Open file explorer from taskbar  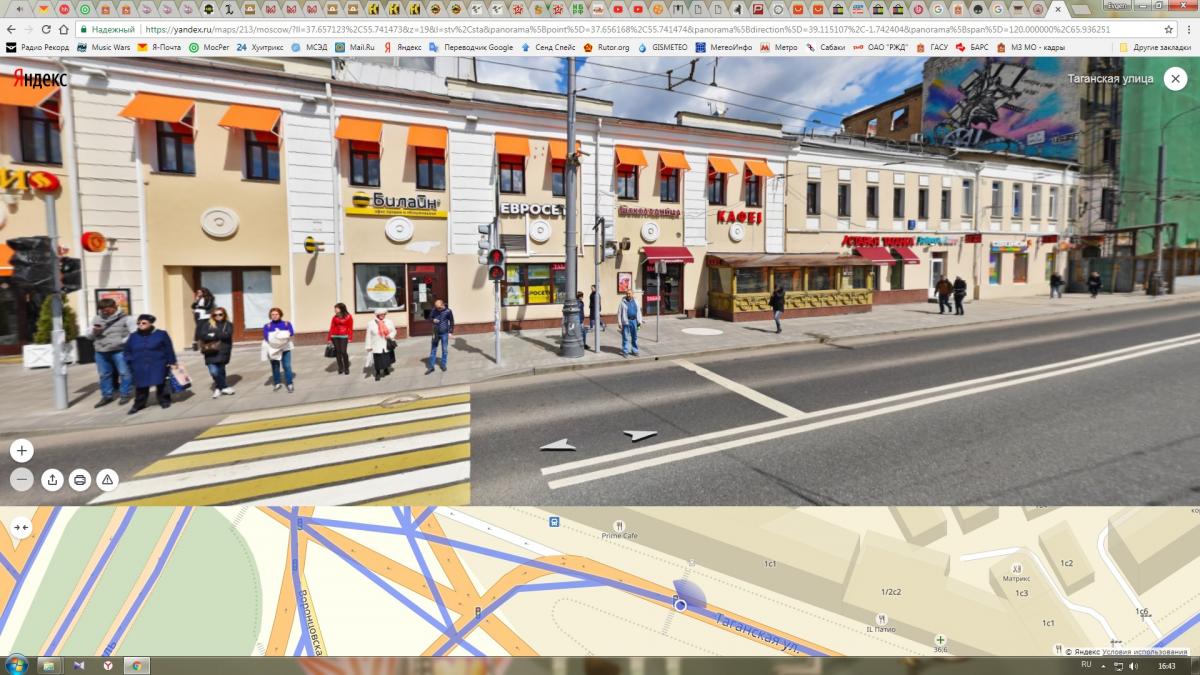click(x=49, y=665)
